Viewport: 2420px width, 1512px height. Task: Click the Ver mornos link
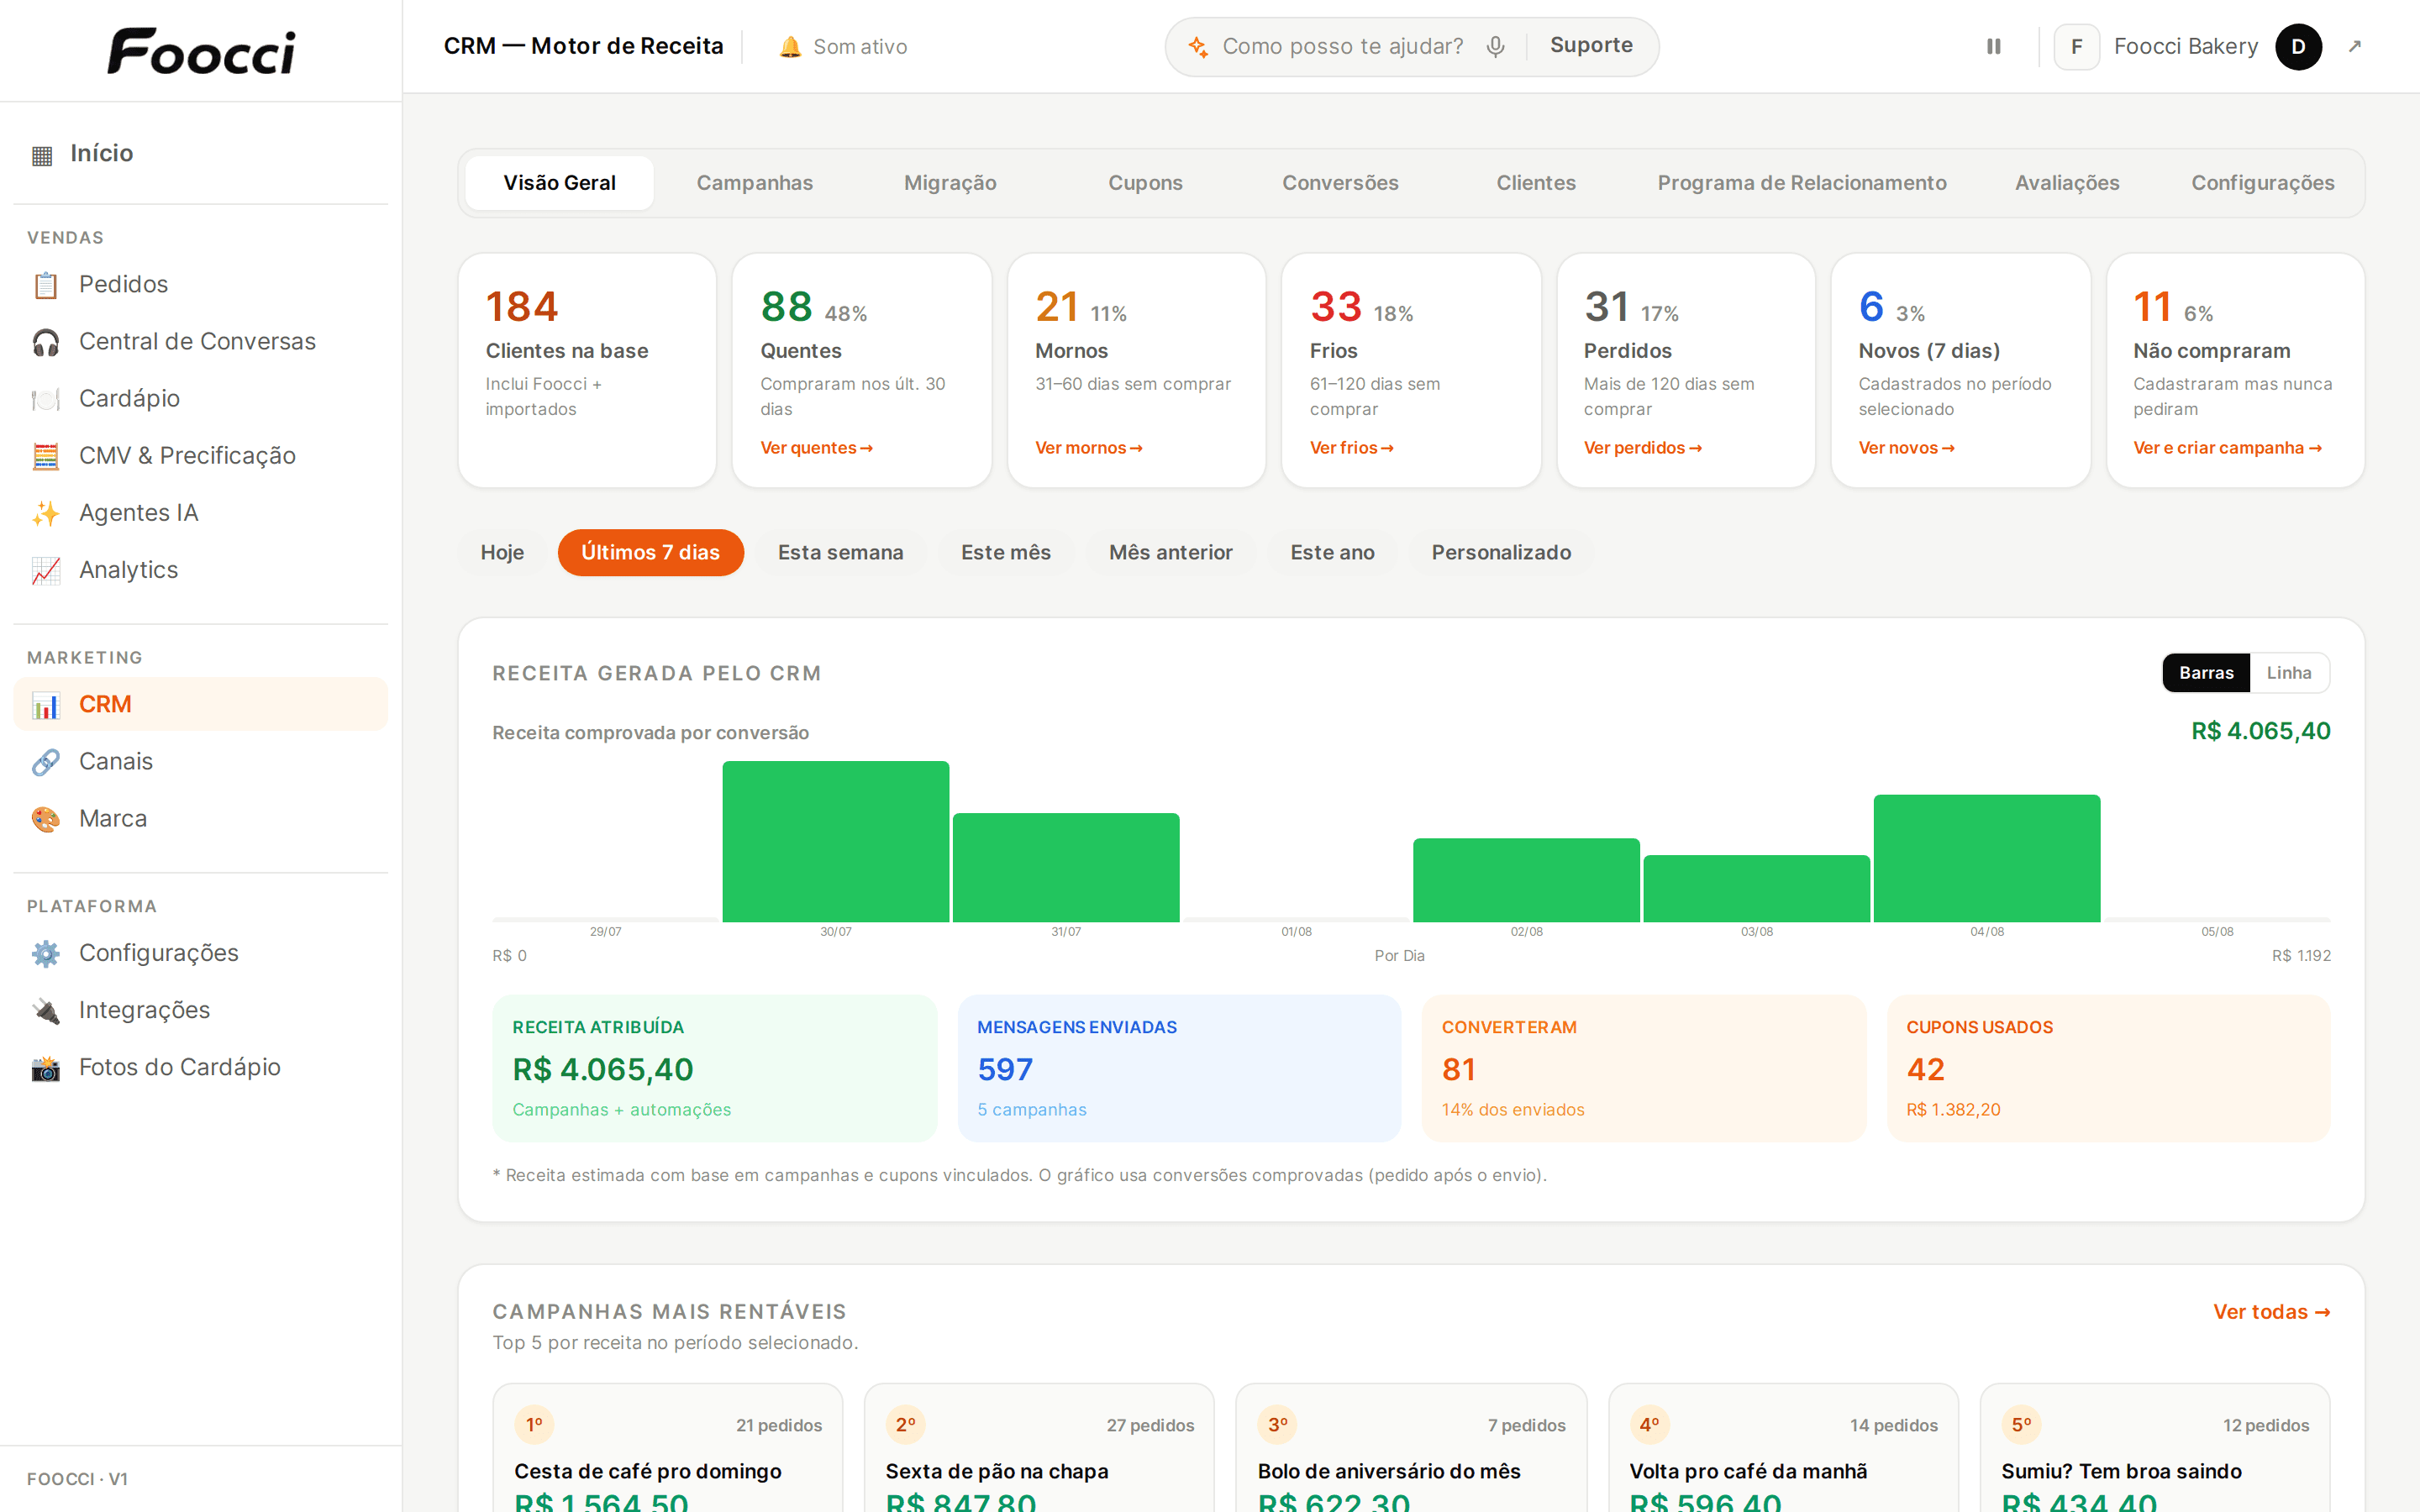point(1088,448)
